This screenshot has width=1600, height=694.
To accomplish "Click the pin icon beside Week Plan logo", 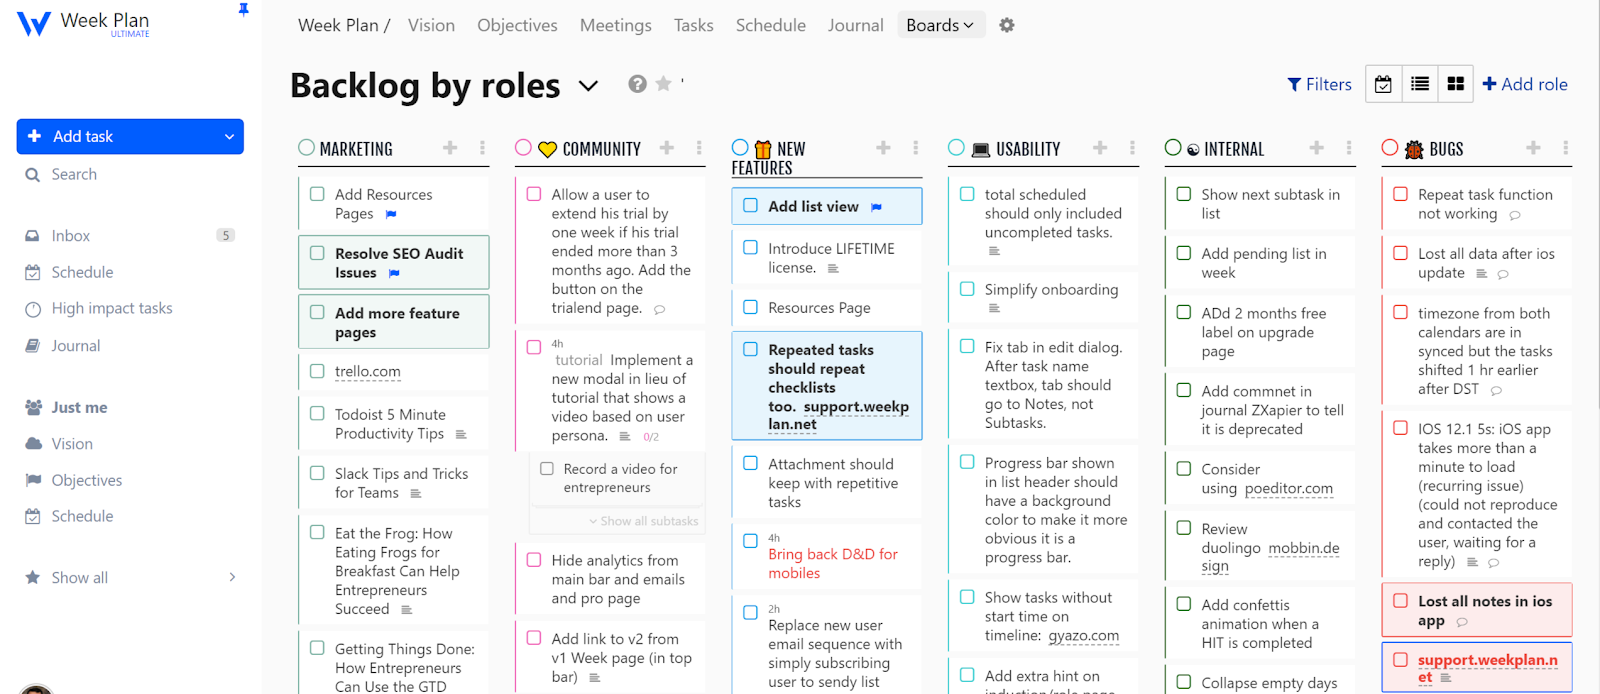I will click(243, 10).
